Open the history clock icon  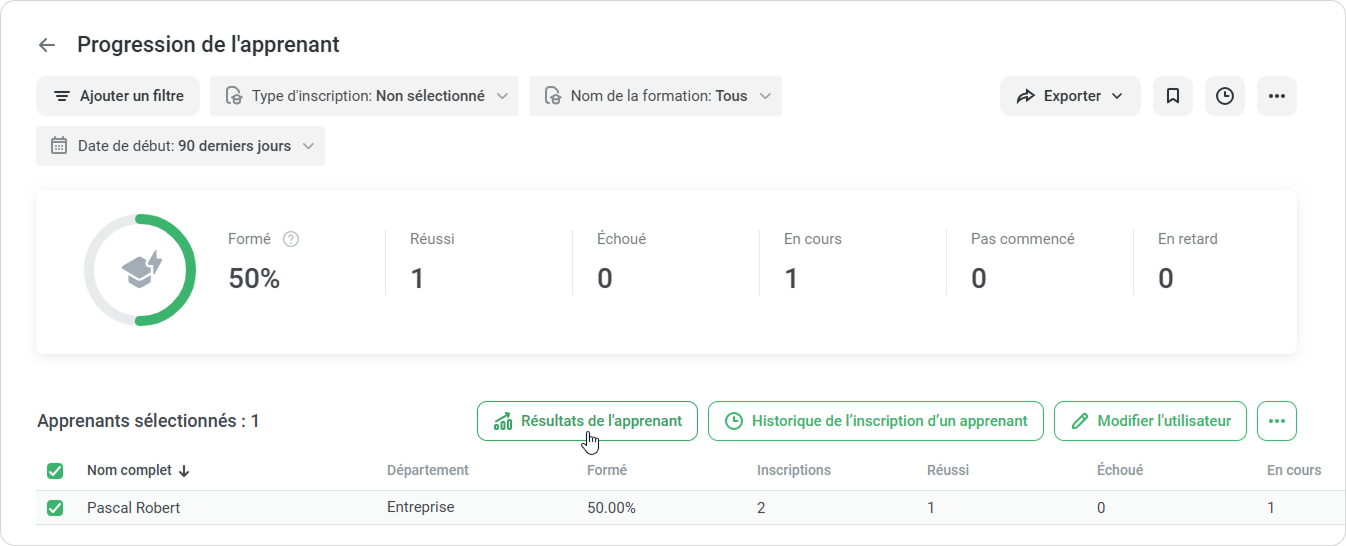(1225, 96)
